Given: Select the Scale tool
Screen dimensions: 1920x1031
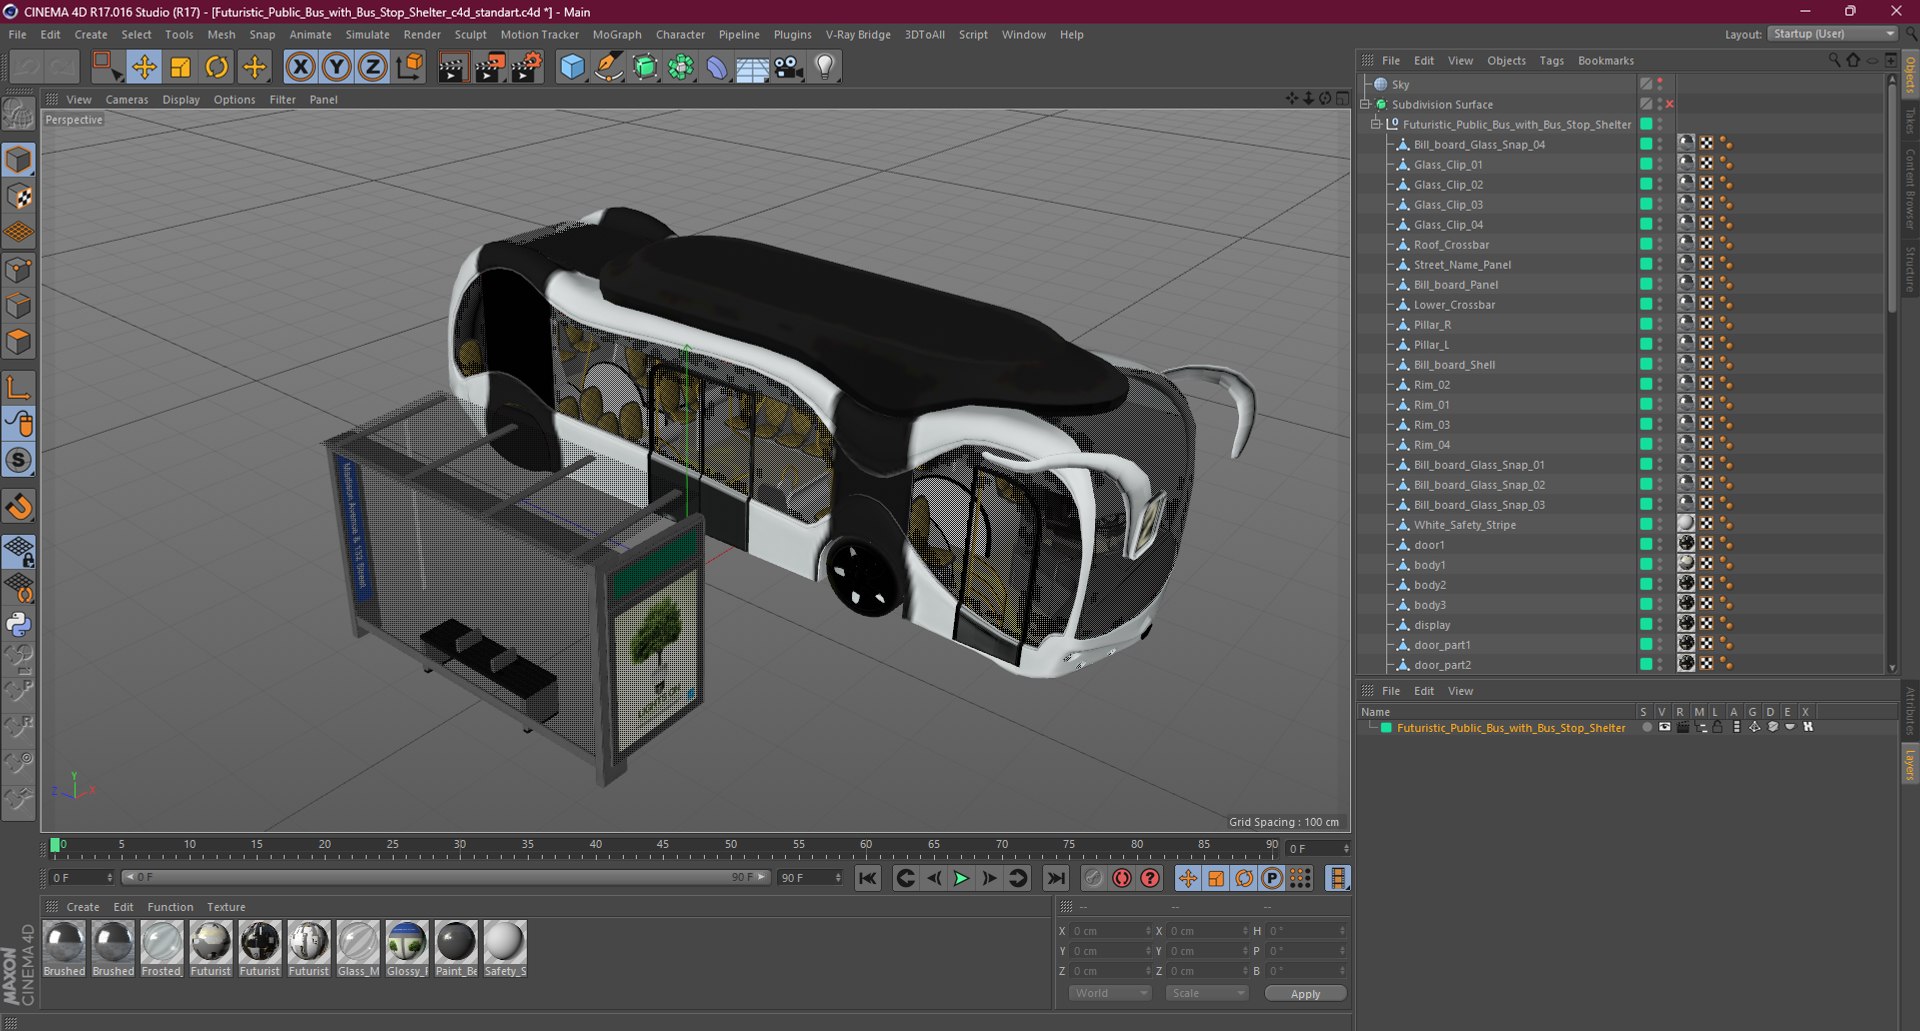Looking at the screenshot, I should coord(181,67).
